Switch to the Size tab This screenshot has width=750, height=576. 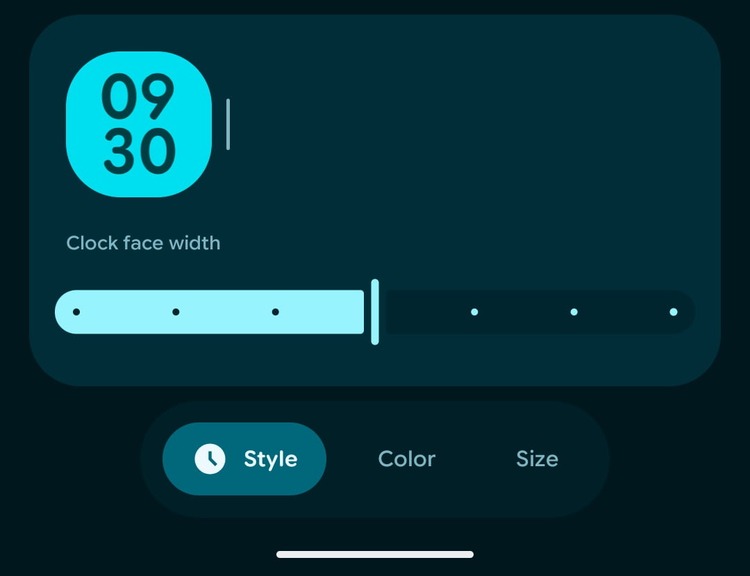pyautogui.click(x=537, y=459)
